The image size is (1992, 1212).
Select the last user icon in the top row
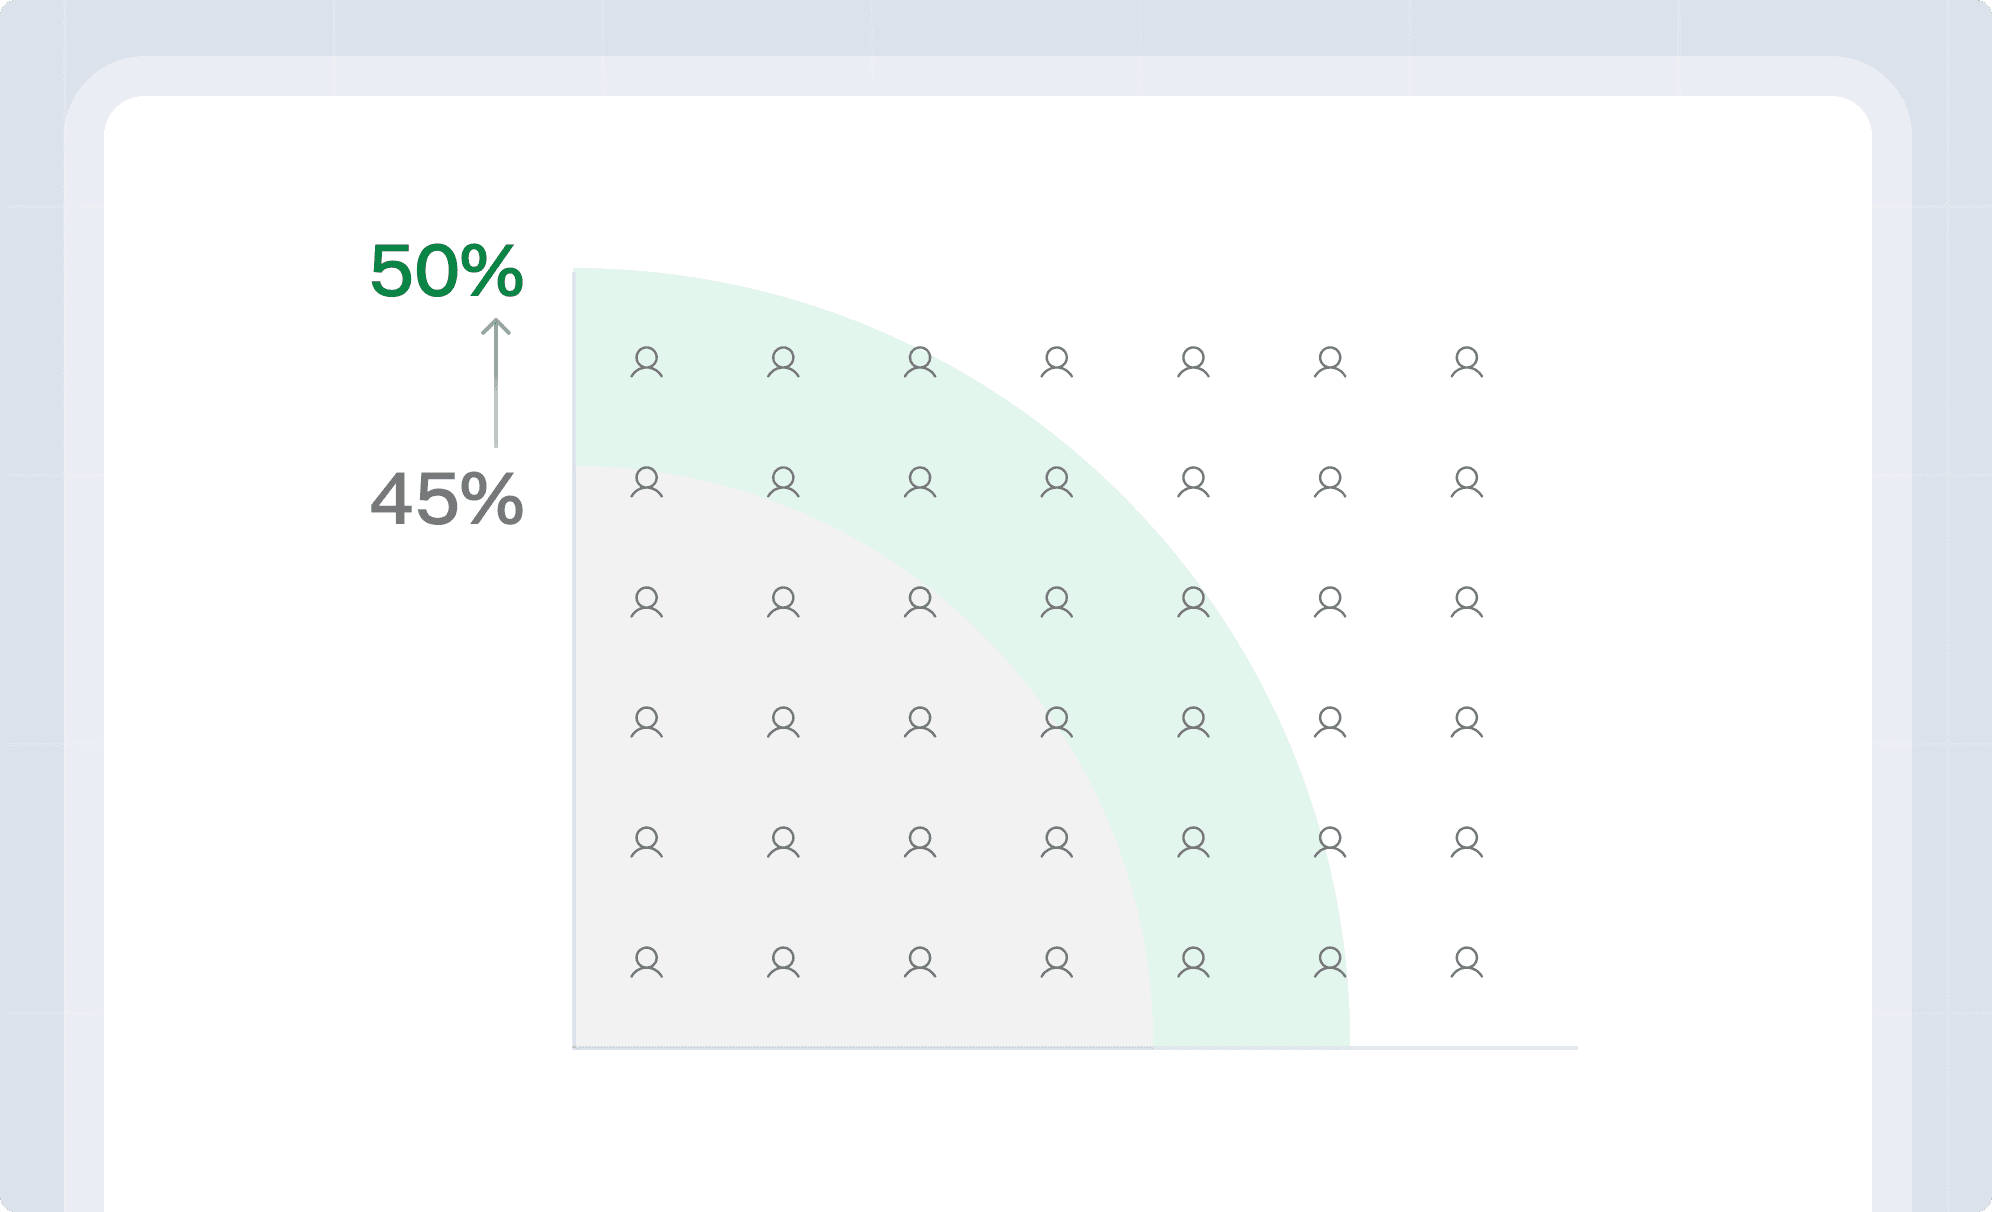pos(1467,362)
